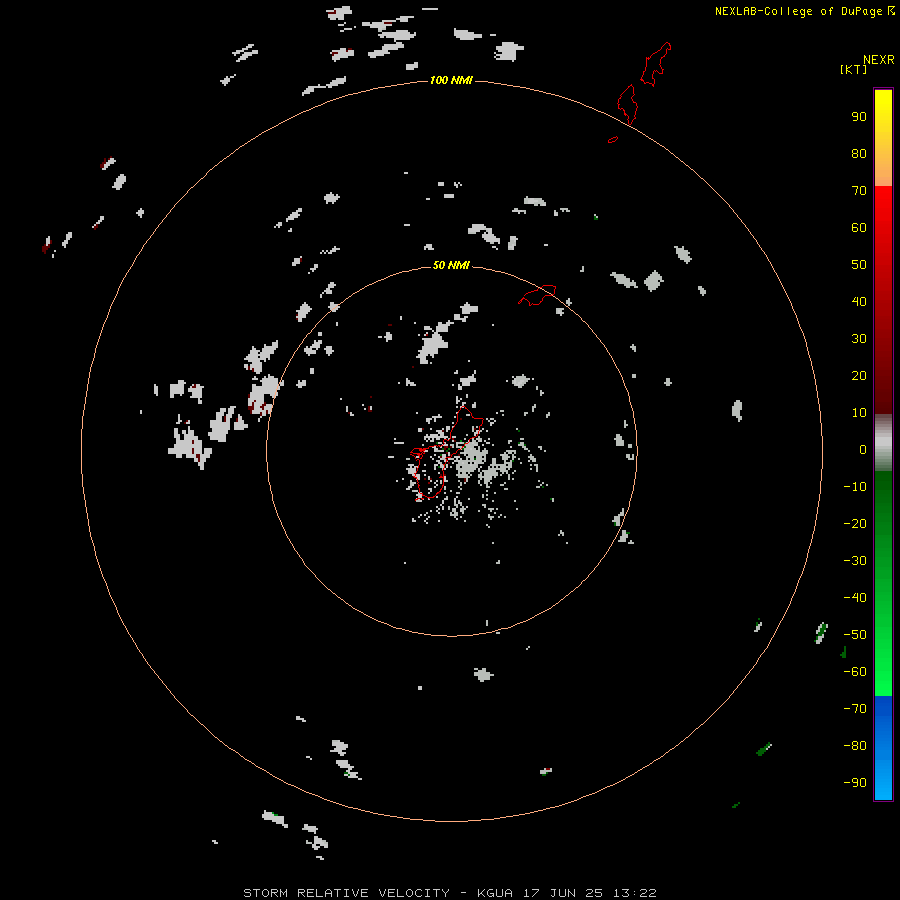Click the 0 value on velocity scale

[863, 449]
